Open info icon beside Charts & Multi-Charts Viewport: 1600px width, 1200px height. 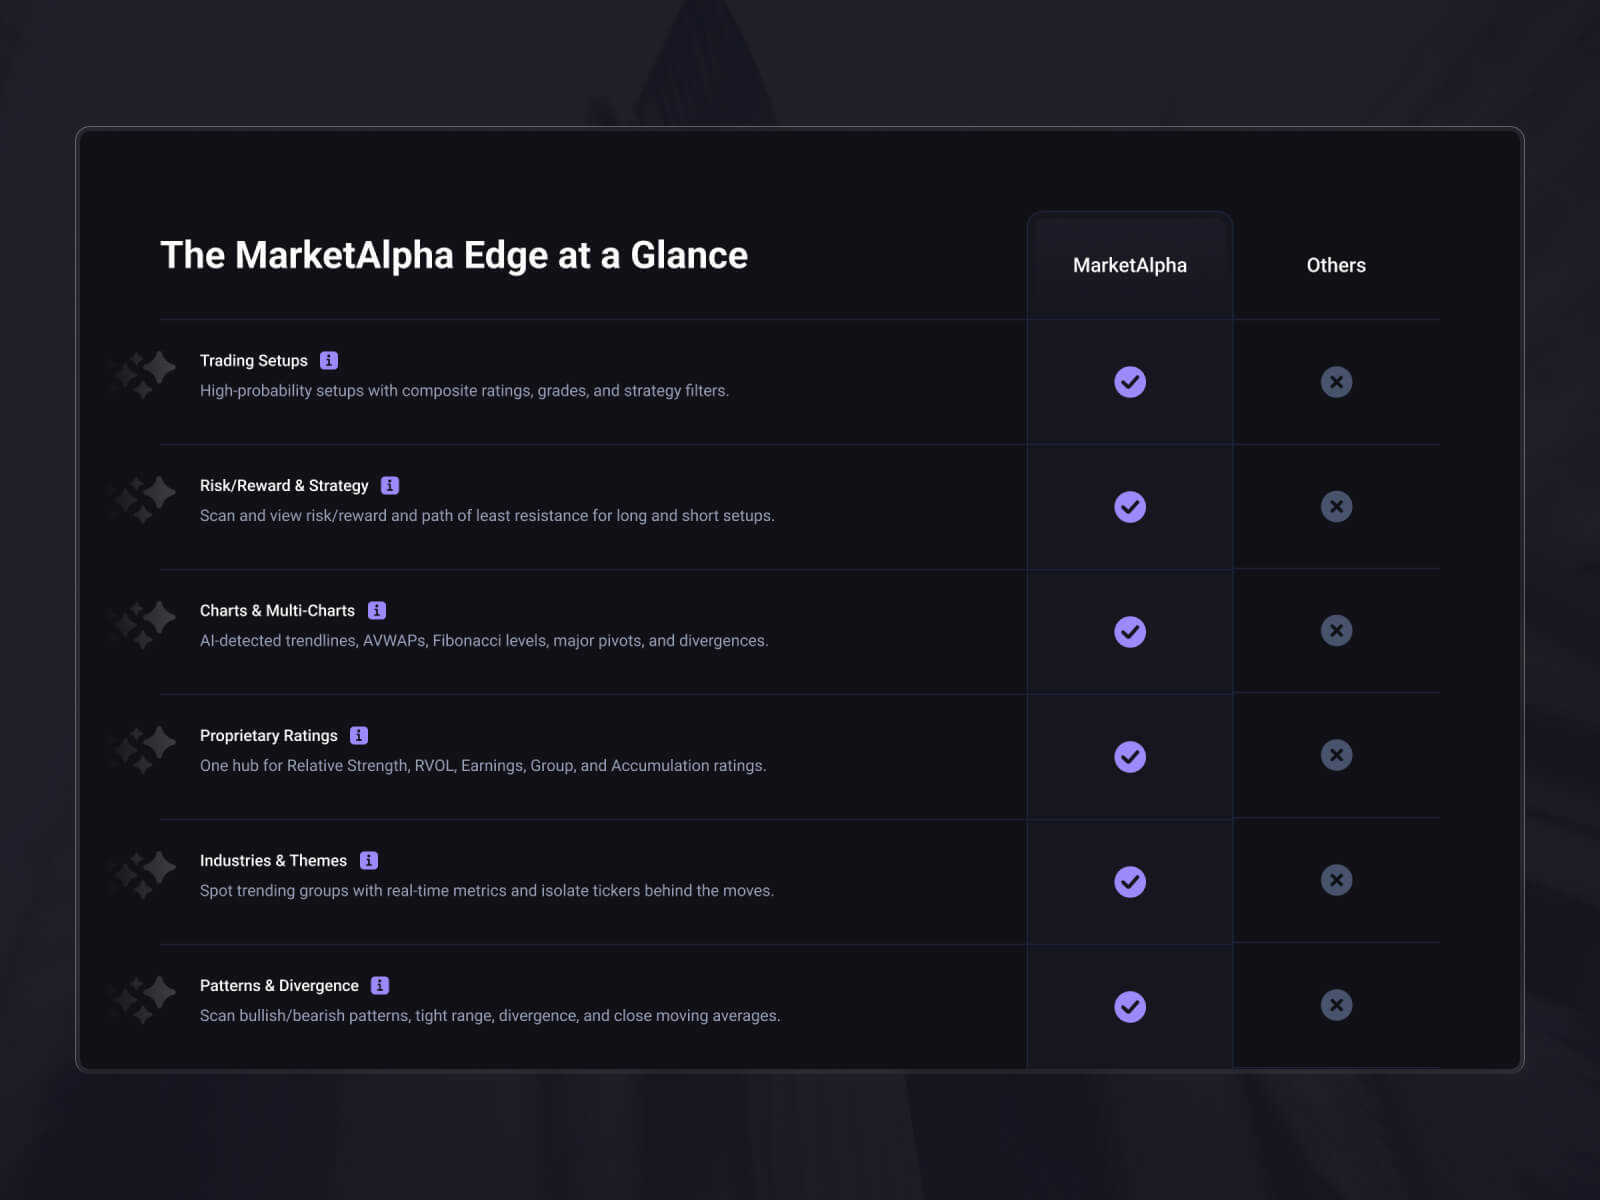pyautogui.click(x=377, y=611)
